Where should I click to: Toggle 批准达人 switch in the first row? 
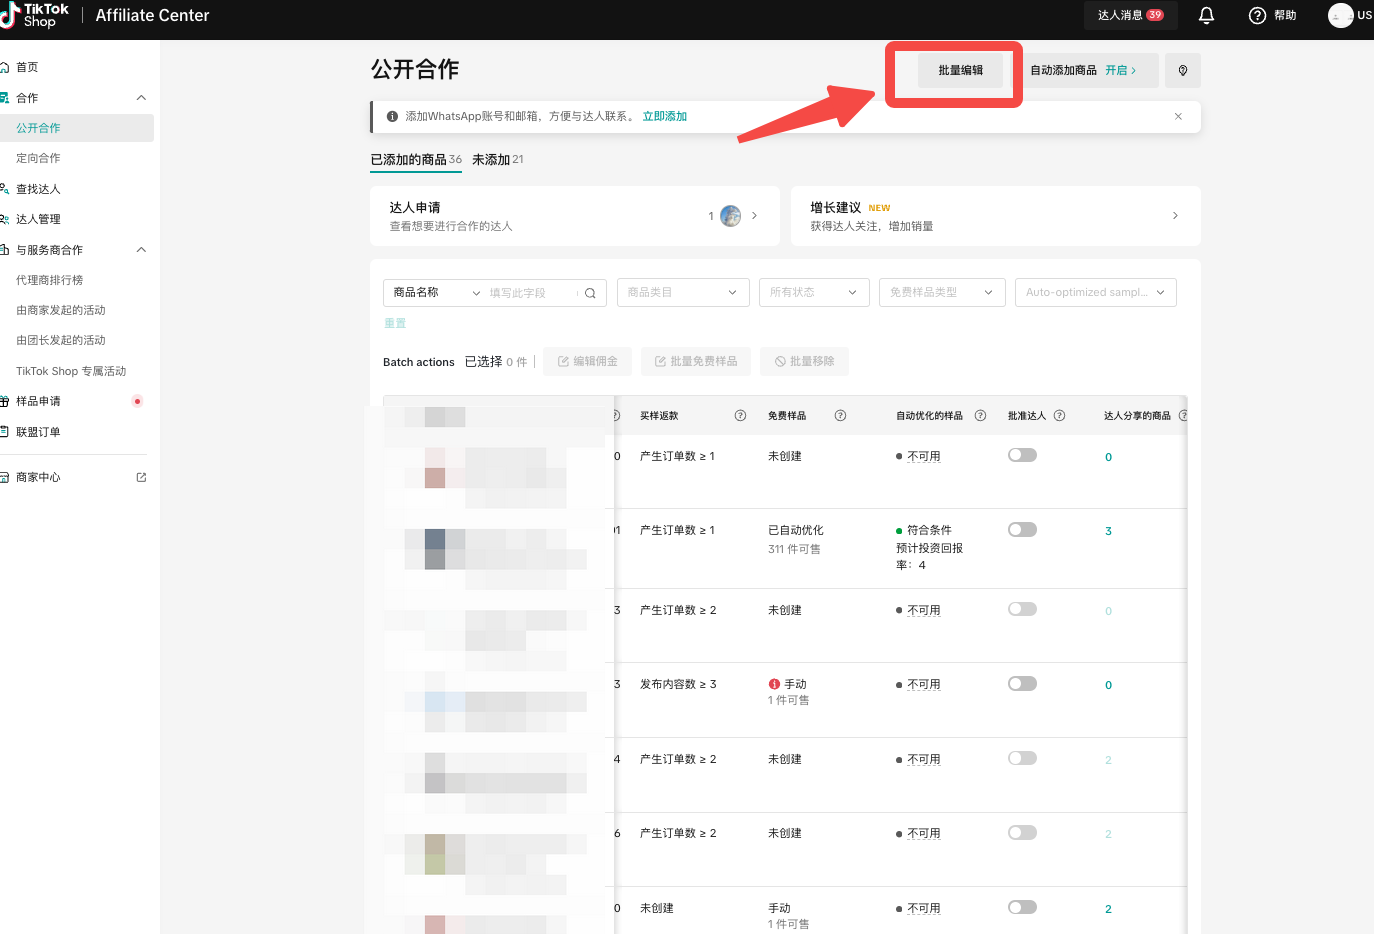tap(1022, 455)
